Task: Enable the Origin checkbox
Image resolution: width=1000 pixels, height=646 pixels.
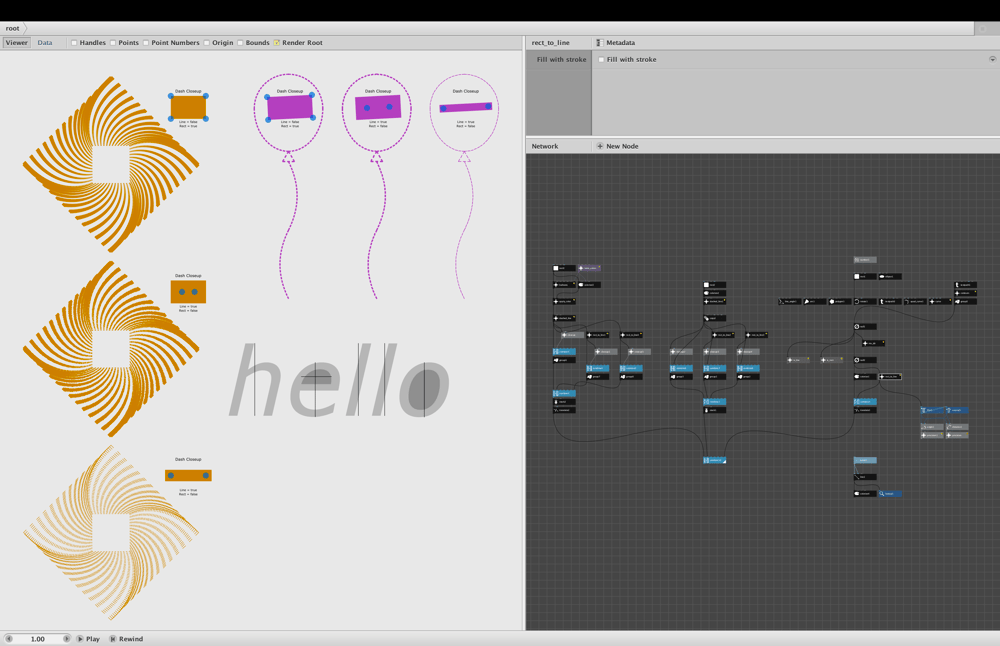Action: [207, 43]
